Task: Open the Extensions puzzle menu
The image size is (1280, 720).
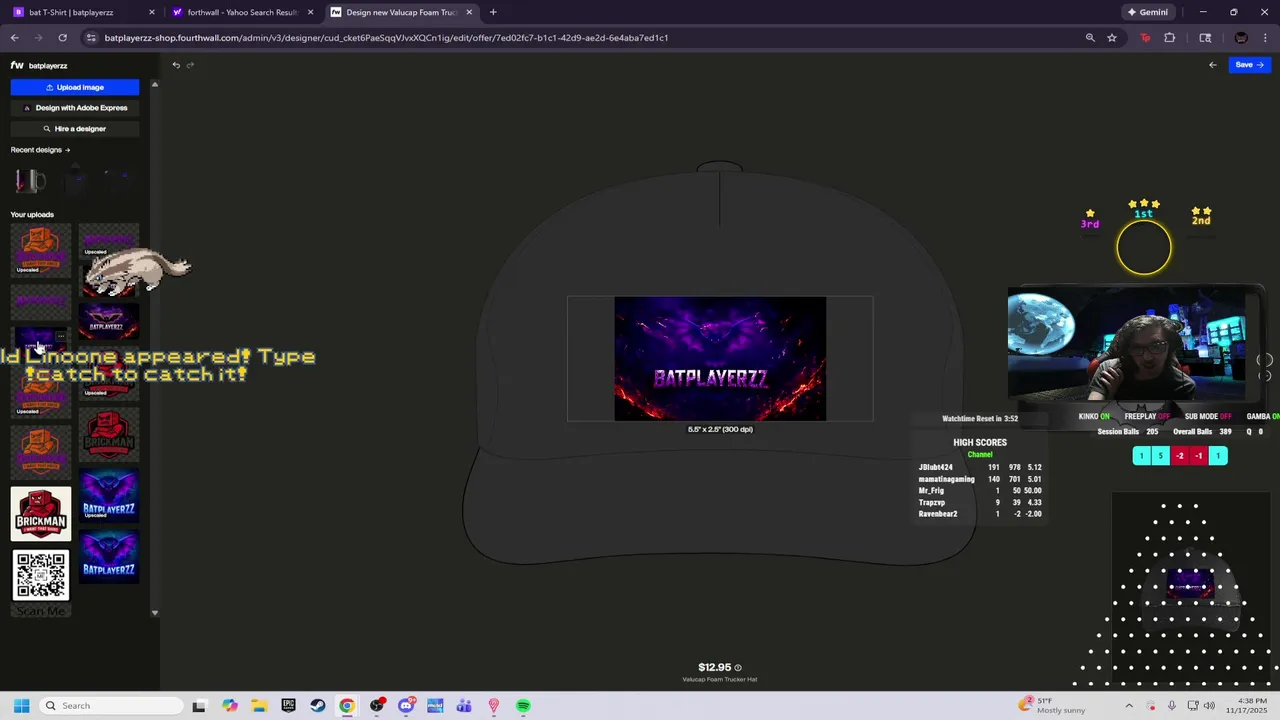Action: tap(1170, 38)
